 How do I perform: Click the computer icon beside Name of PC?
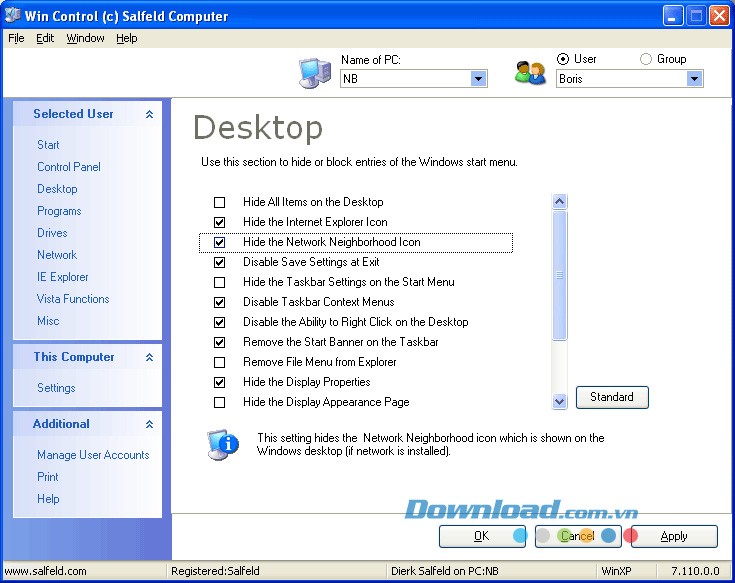[314, 73]
